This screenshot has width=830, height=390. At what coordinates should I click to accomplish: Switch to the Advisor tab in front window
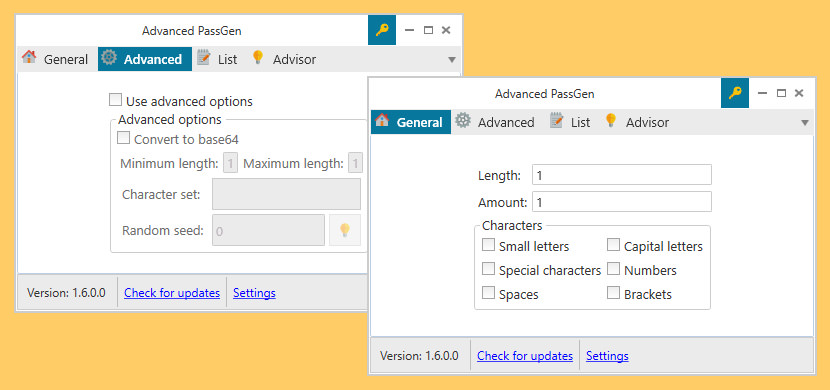pyautogui.click(x=638, y=122)
